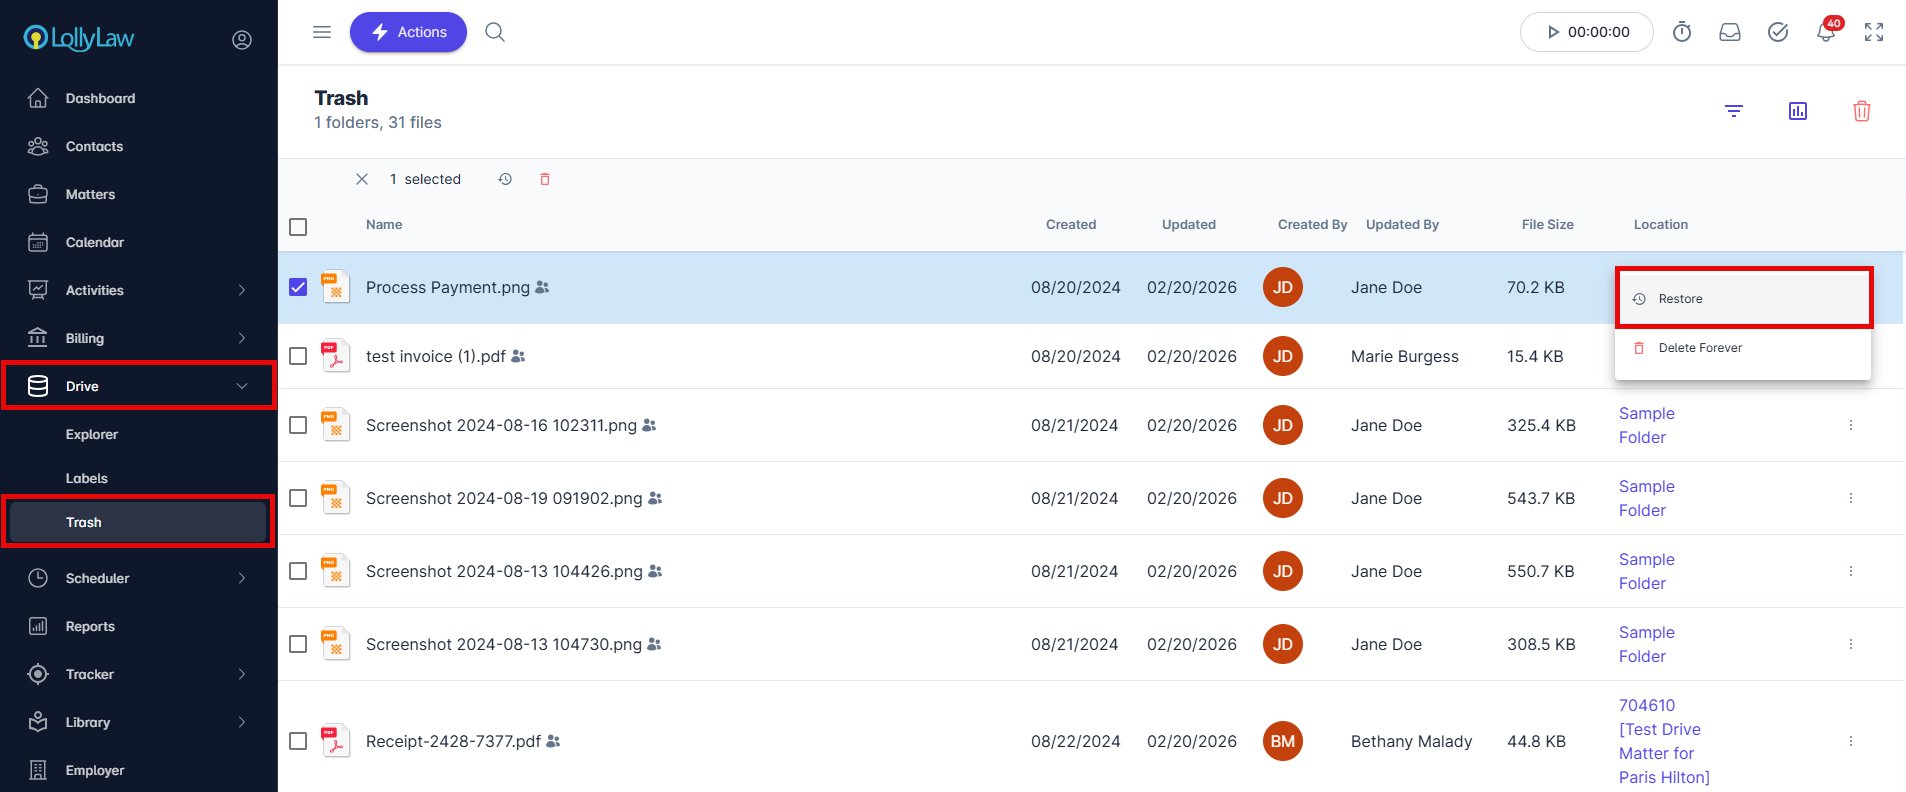Restore selected items via selection bar icon
This screenshot has height=792, width=1906.
(505, 179)
